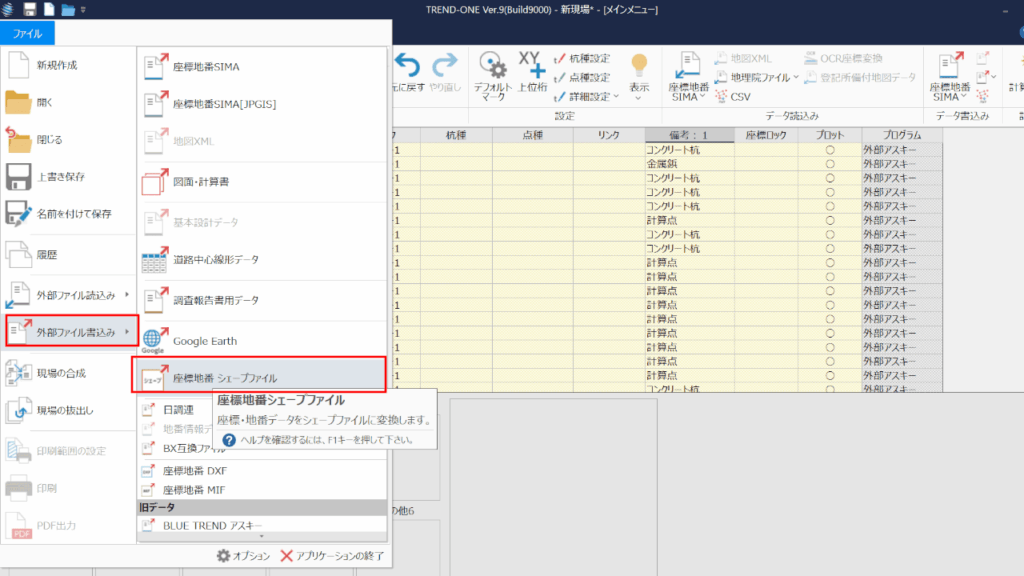Select 座標地番 DXF in the submenu
1024x576 pixels.
[263, 470]
